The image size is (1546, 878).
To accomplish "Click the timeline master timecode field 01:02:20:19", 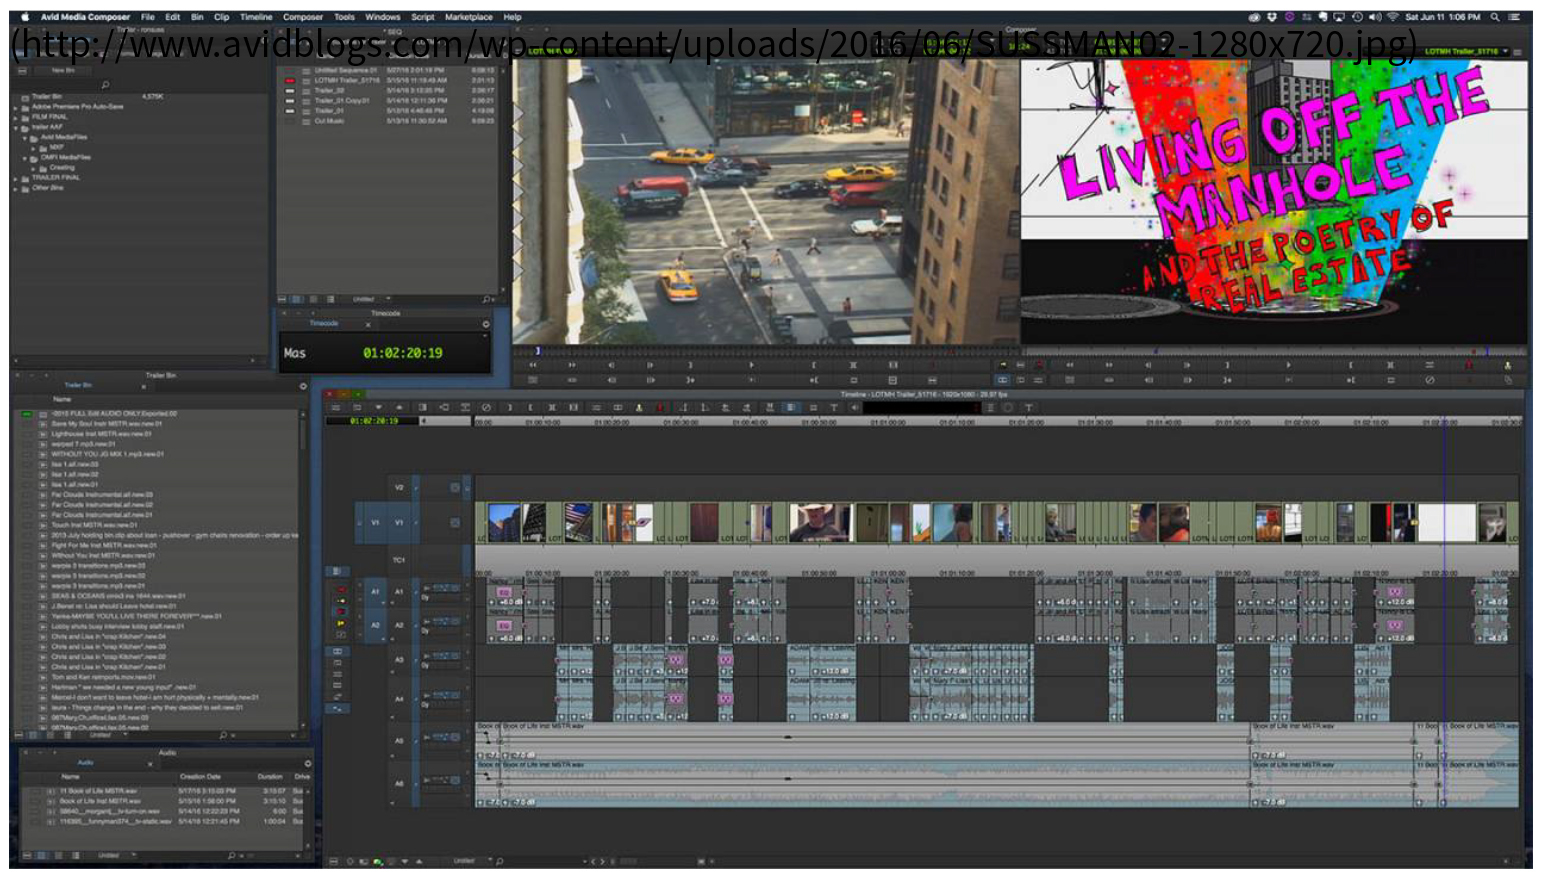I will click(374, 421).
